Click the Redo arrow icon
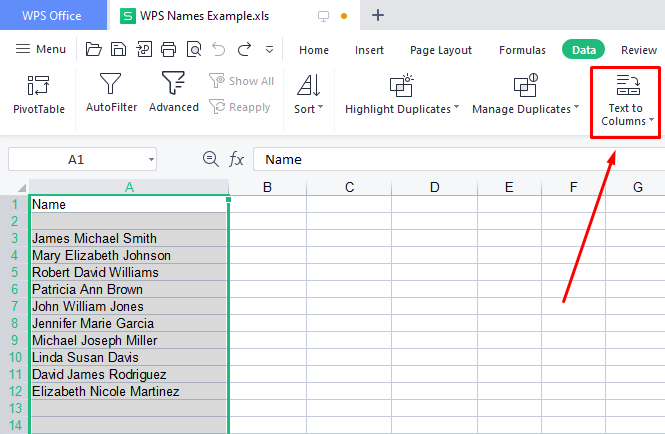This screenshot has height=434, width=665. coord(244,49)
